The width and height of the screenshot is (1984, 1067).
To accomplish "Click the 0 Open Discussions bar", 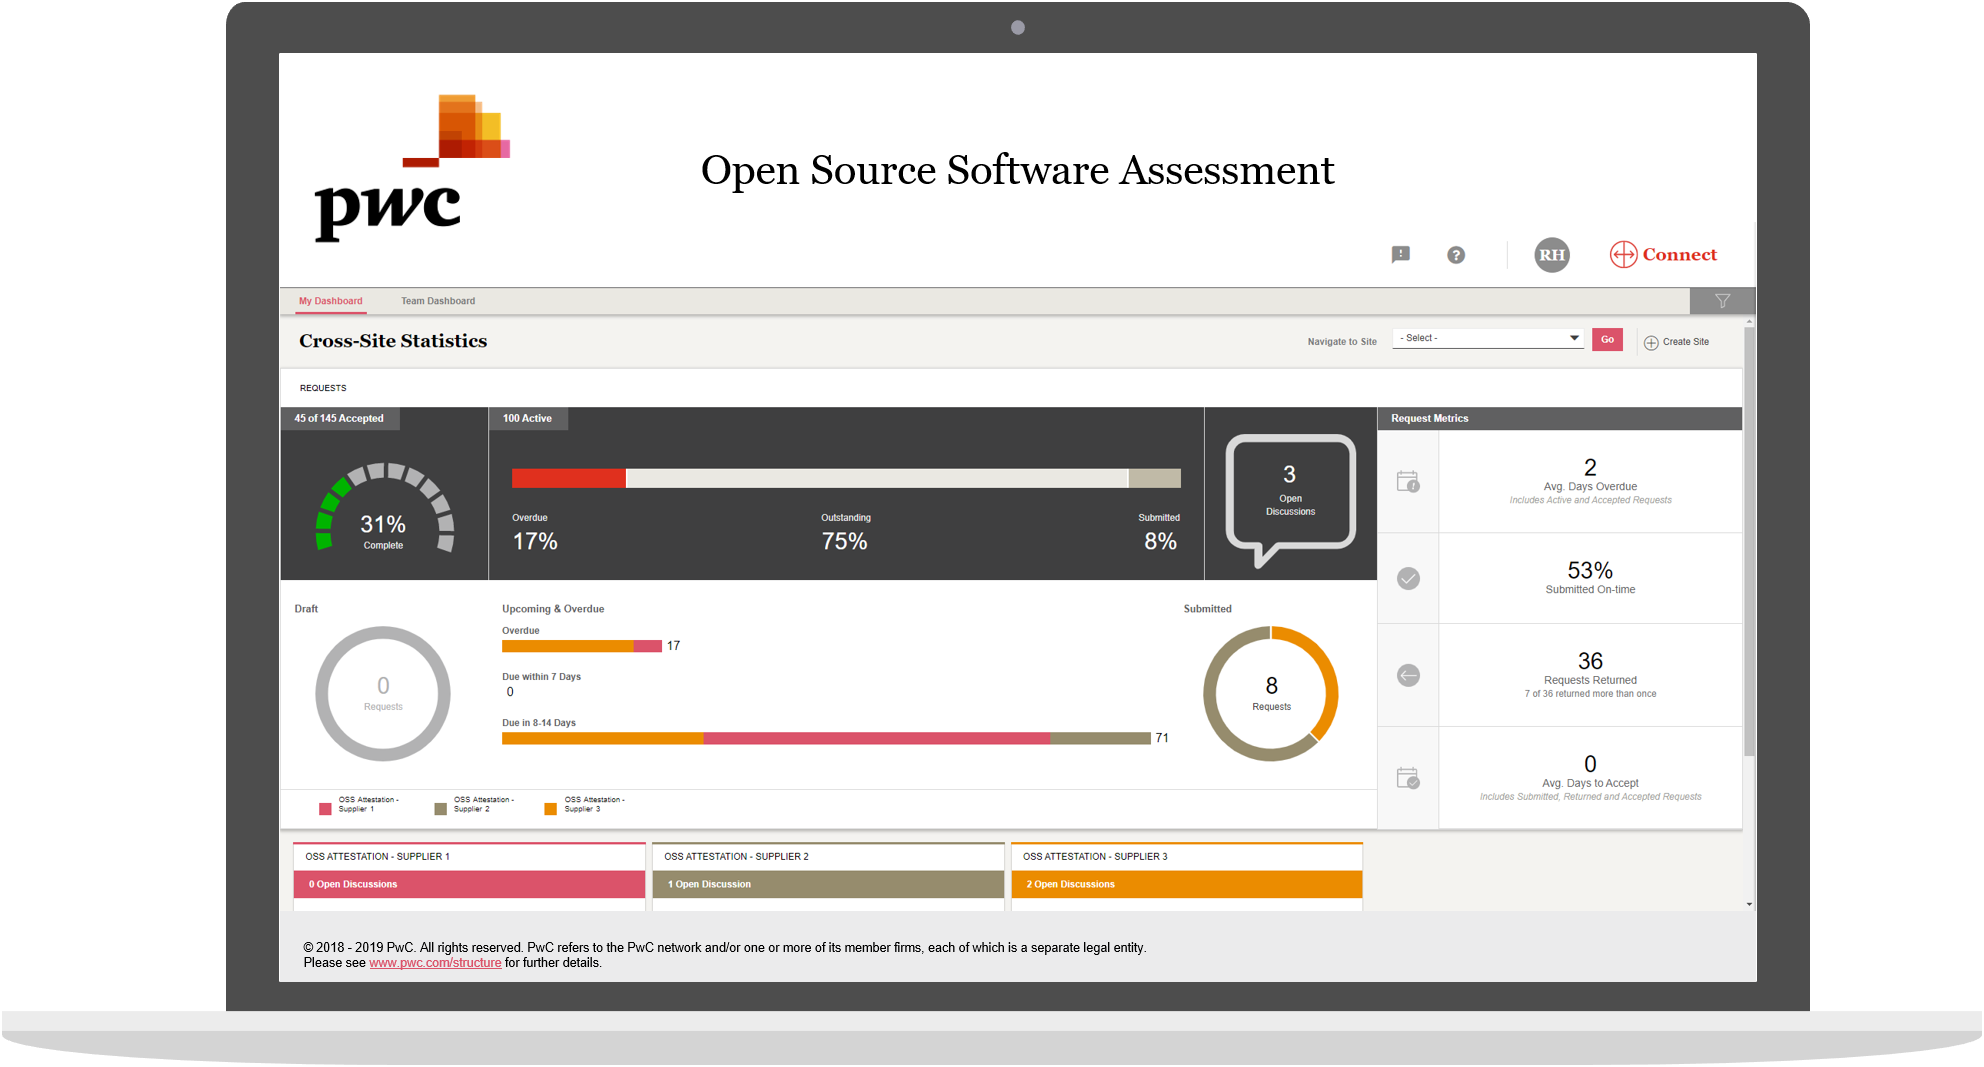I will pyautogui.click(x=469, y=884).
